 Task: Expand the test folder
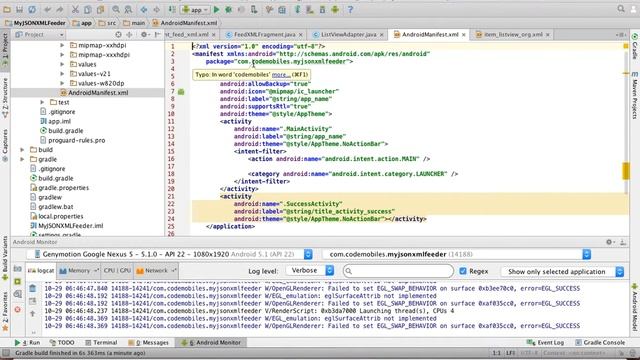pyautogui.click(x=42, y=102)
